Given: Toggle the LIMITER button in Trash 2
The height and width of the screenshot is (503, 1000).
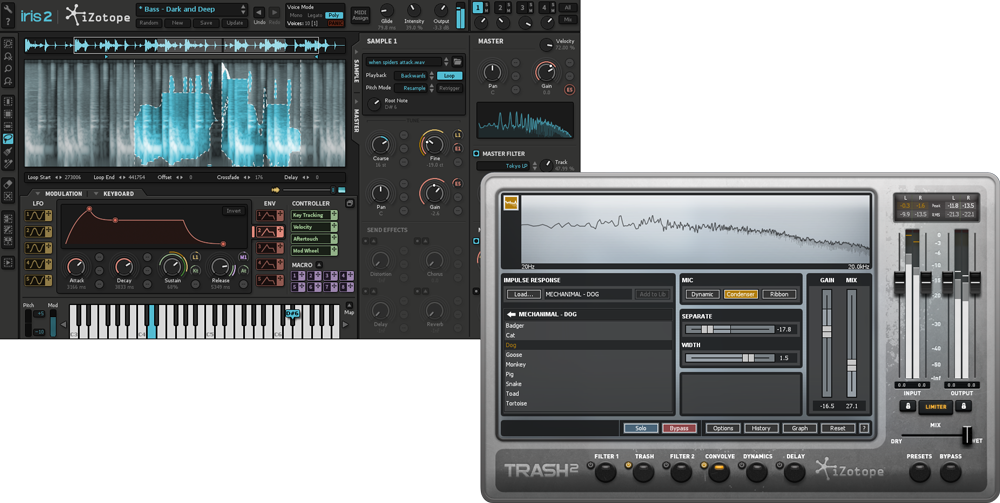Looking at the screenshot, I should tap(936, 407).
